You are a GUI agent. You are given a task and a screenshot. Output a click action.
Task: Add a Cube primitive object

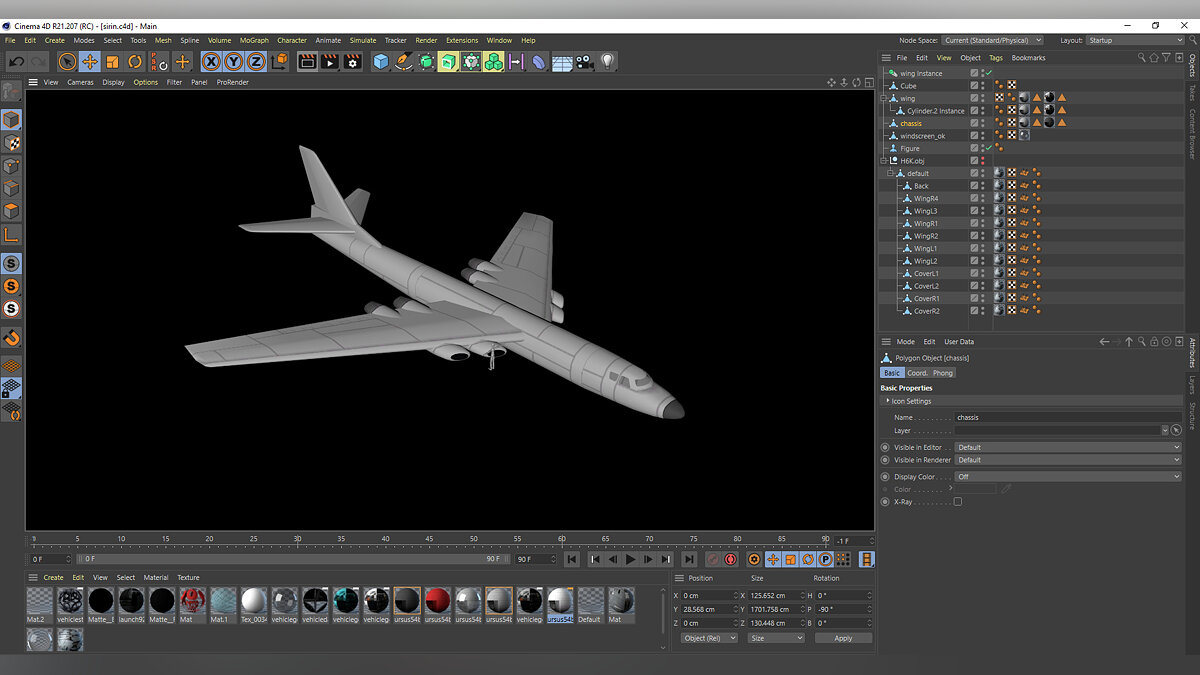(380, 62)
